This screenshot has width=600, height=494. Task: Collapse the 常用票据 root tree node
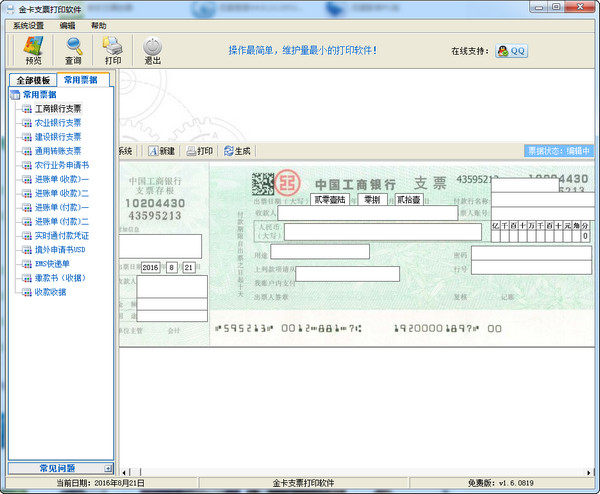pos(14,95)
